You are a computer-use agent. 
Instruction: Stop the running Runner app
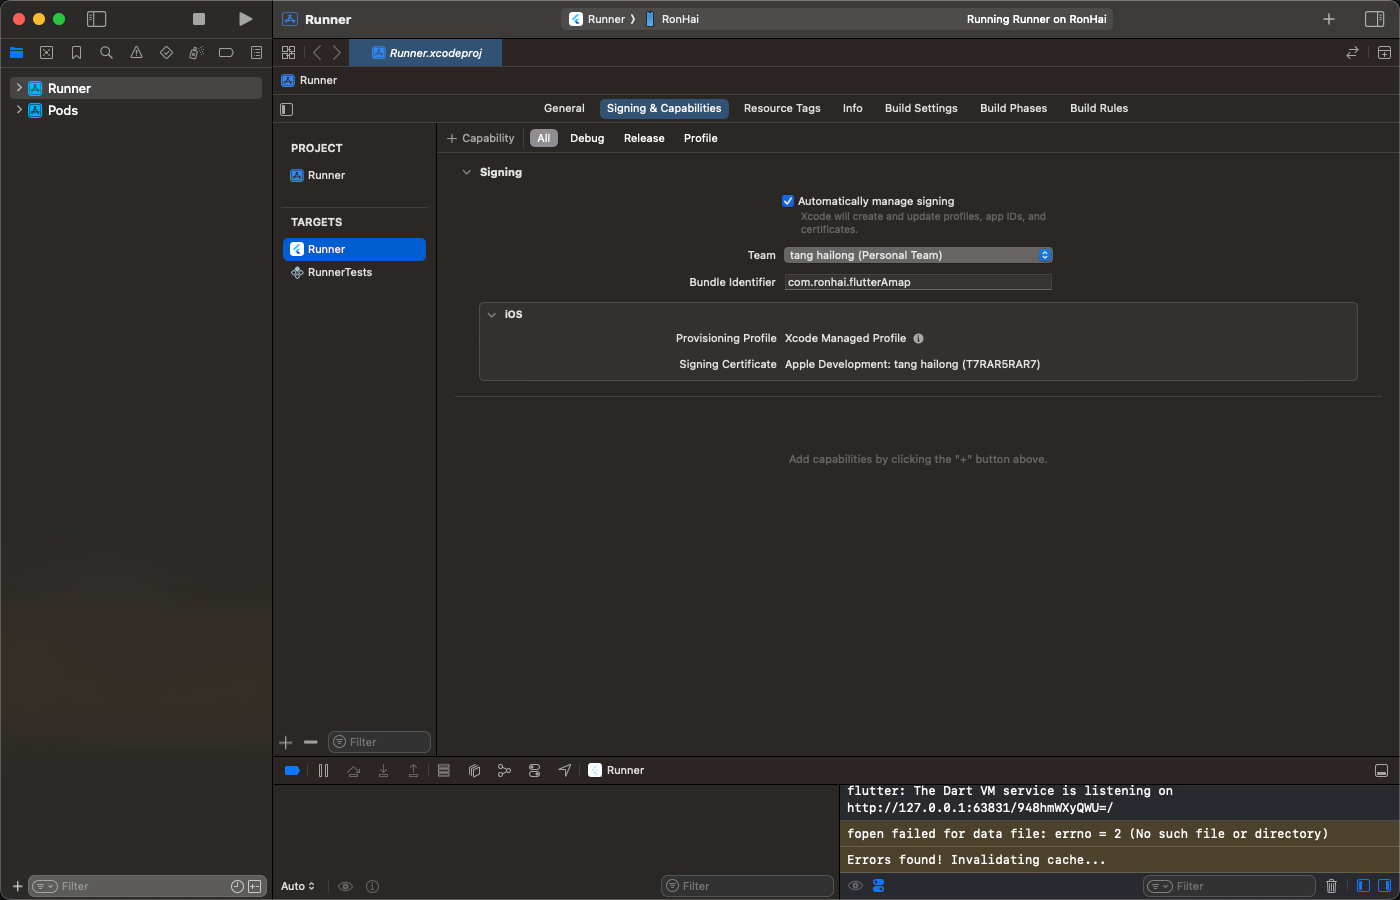(199, 19)
